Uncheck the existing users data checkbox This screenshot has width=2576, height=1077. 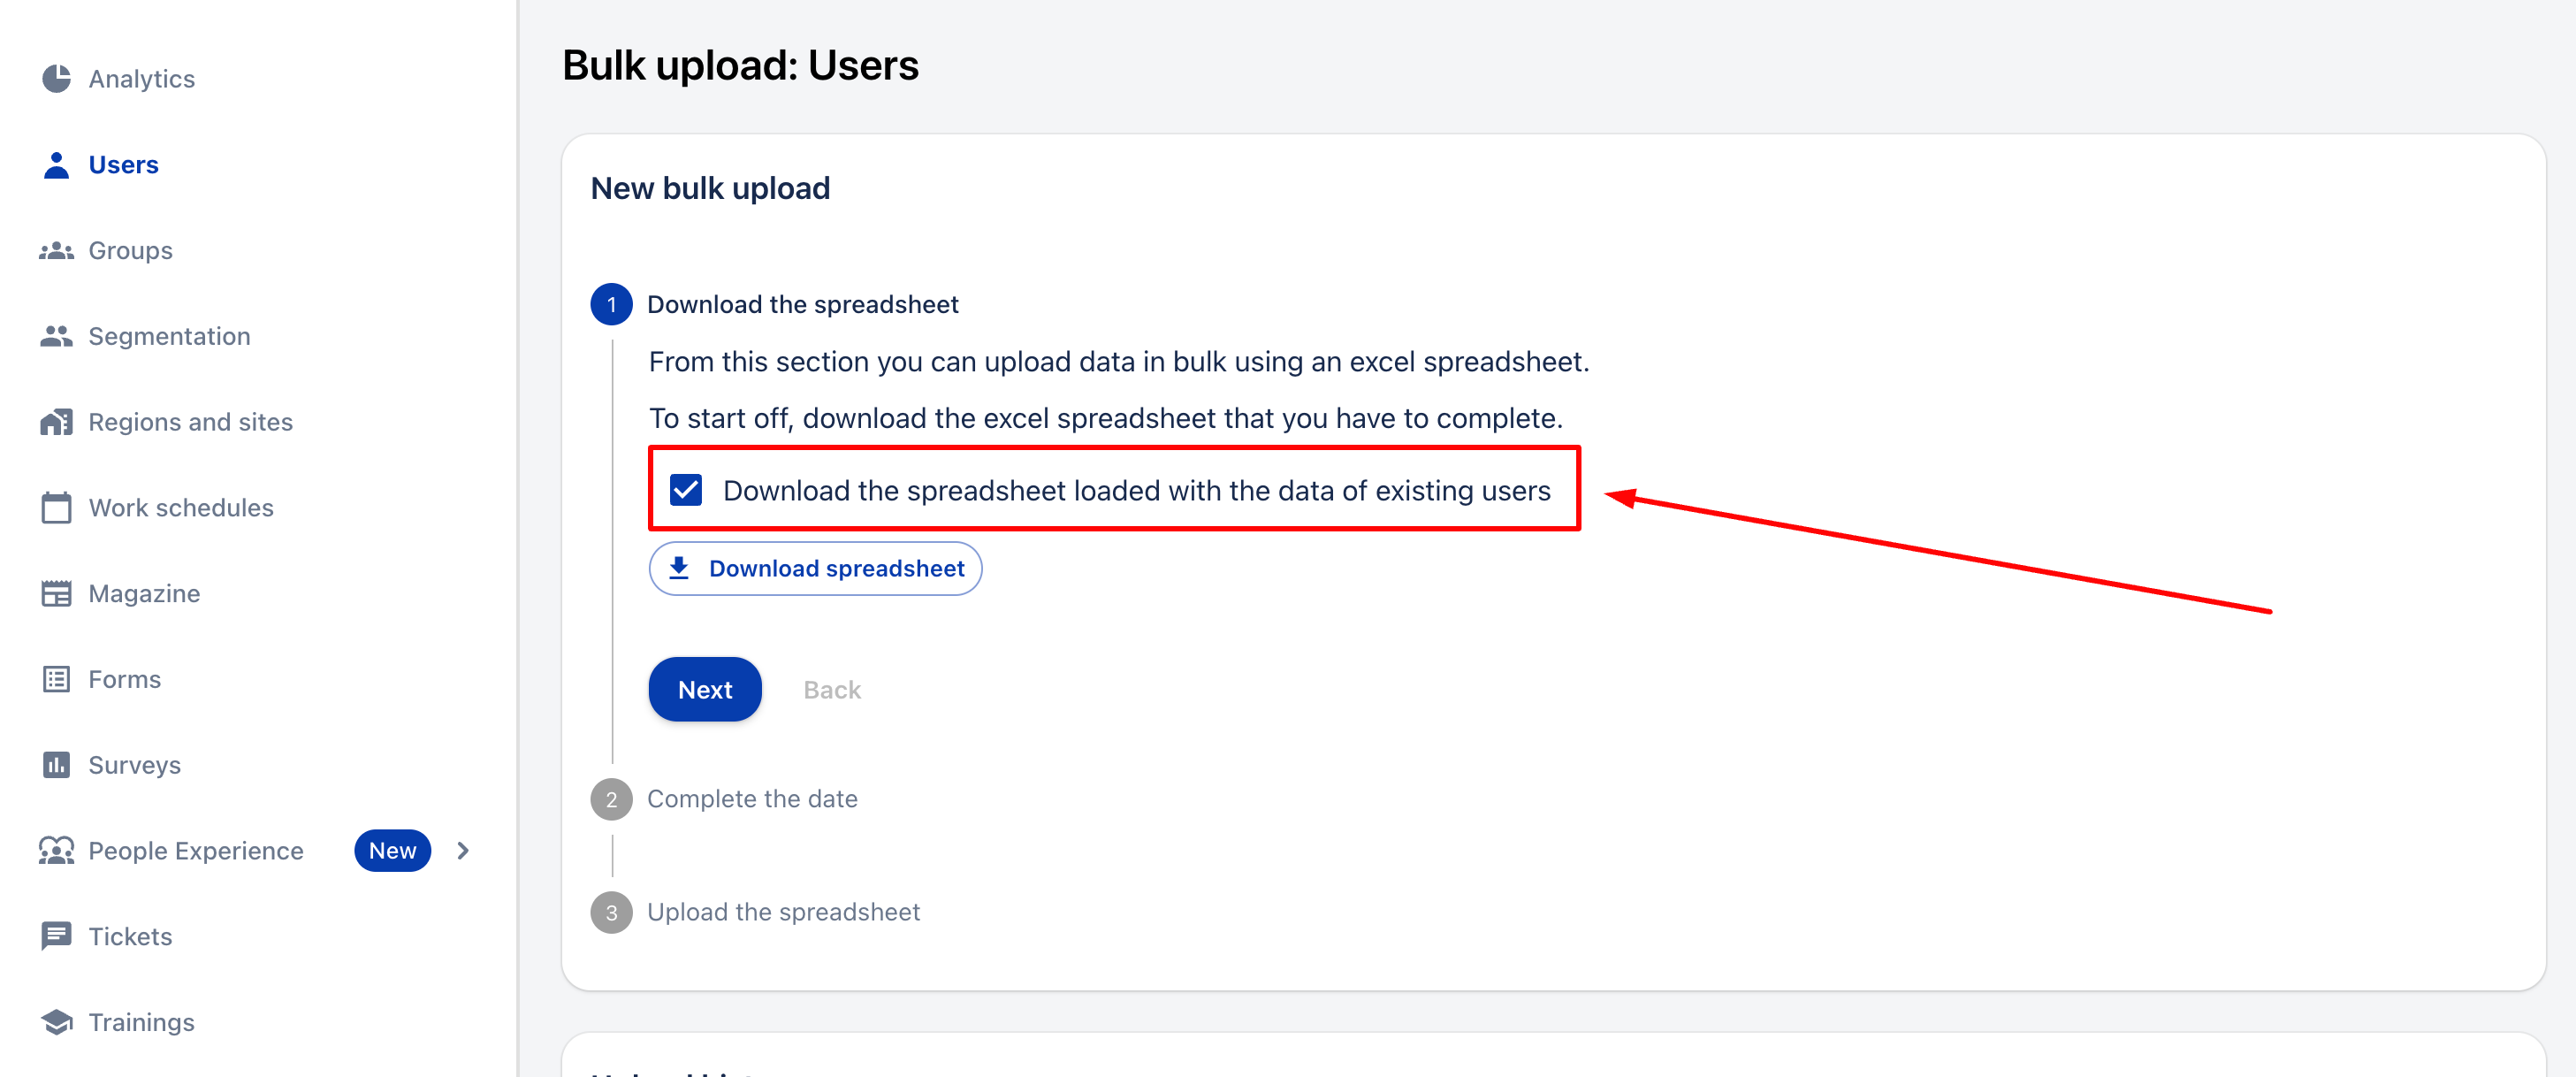(686, 490)
